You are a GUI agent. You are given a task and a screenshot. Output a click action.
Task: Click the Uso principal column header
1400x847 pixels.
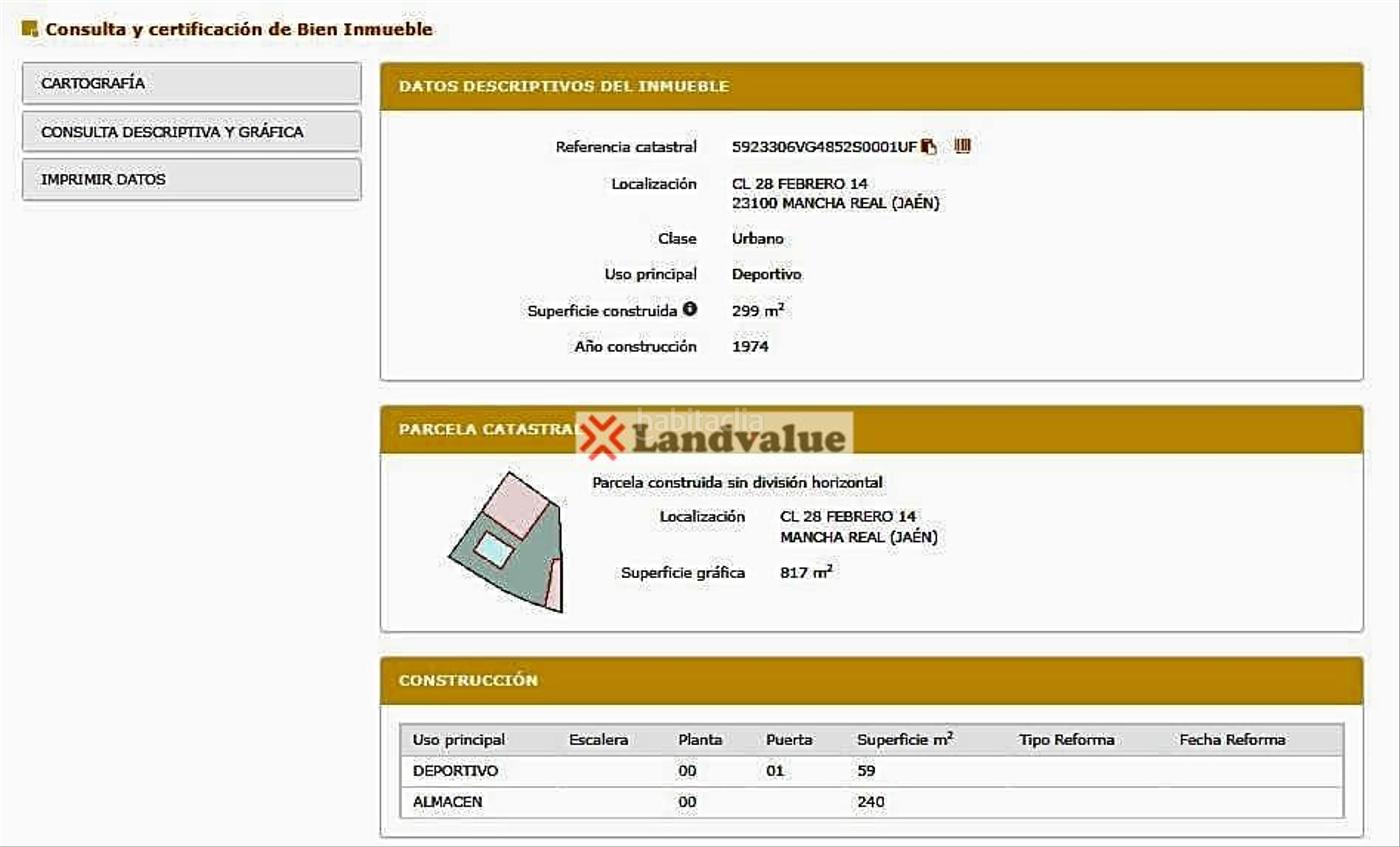click(x=459, y=740)
